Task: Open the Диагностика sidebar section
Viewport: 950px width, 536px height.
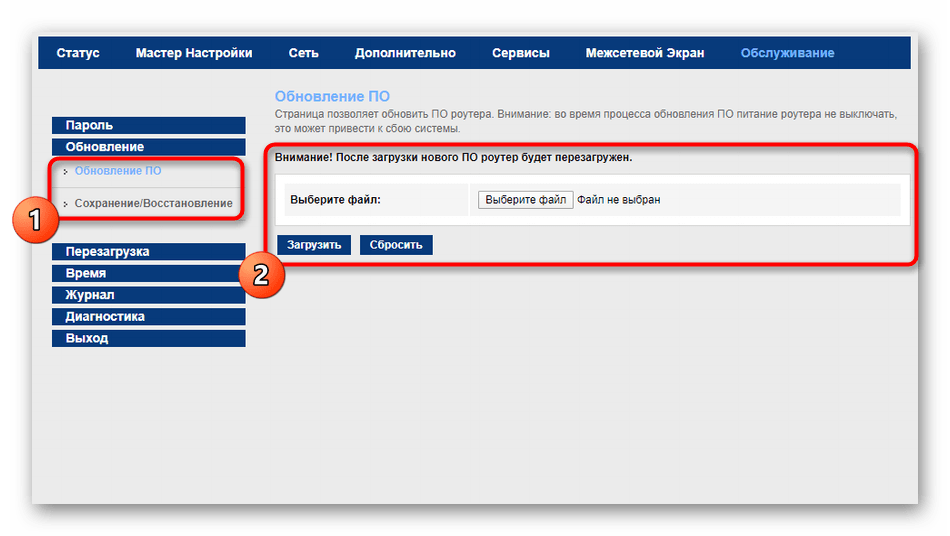Action: [148, 317]
